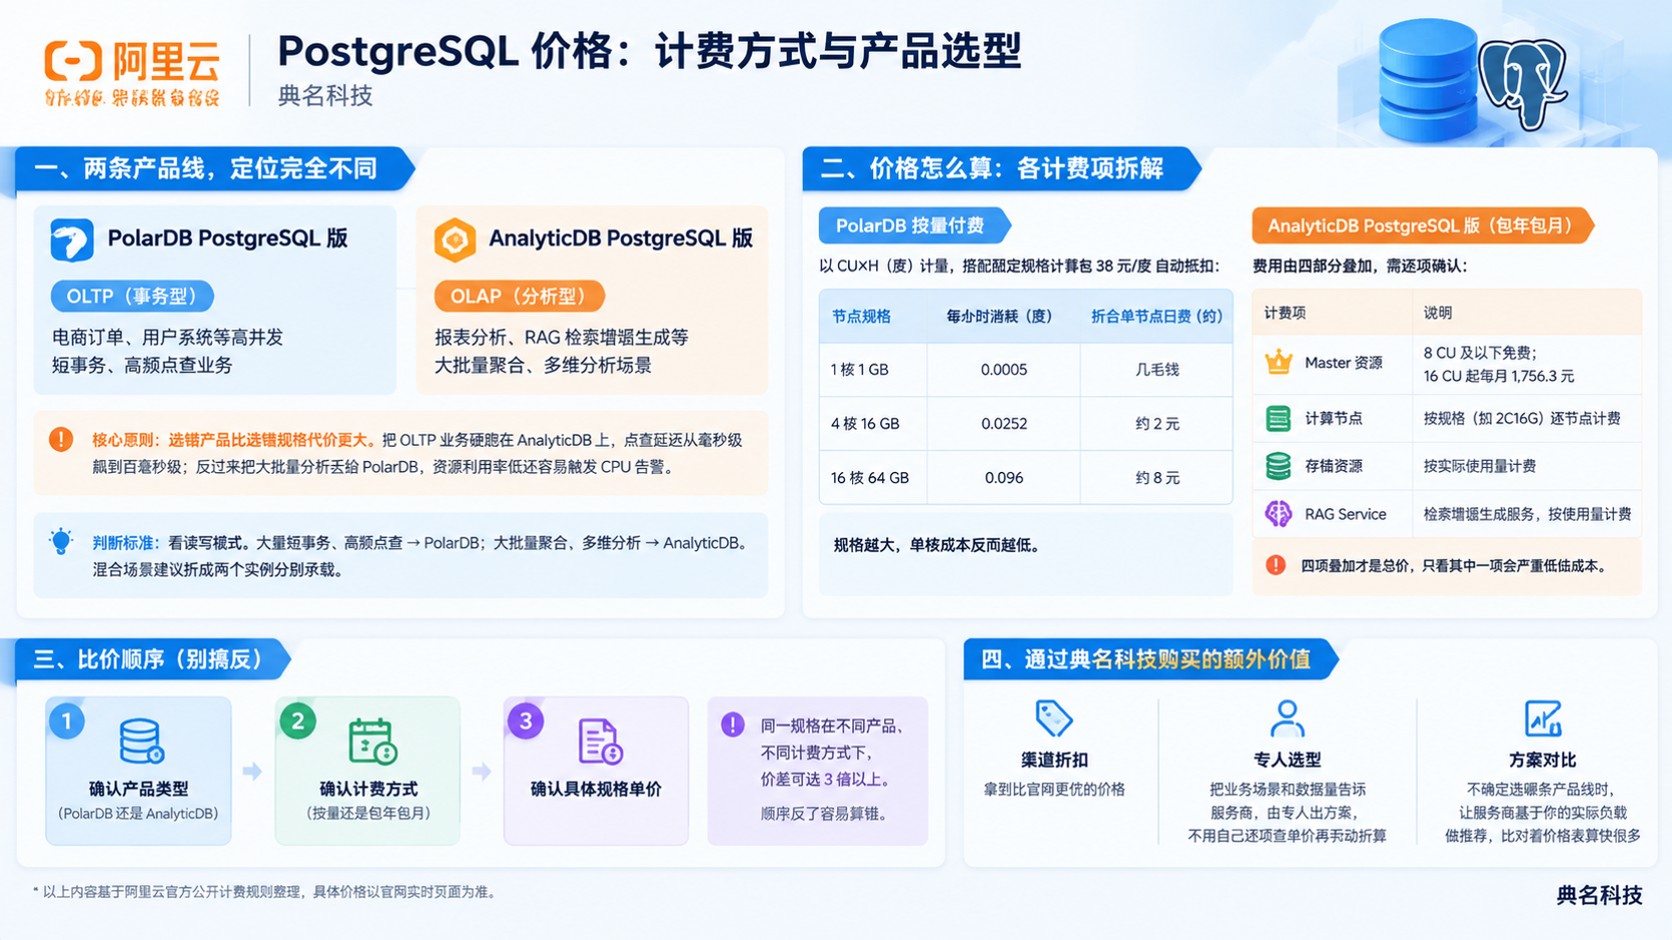The width and height of the screenshot is (1672, 940).
Task: Click the 计算节点 row icon
Action: pyautogui.click(x=1278, y=418)
